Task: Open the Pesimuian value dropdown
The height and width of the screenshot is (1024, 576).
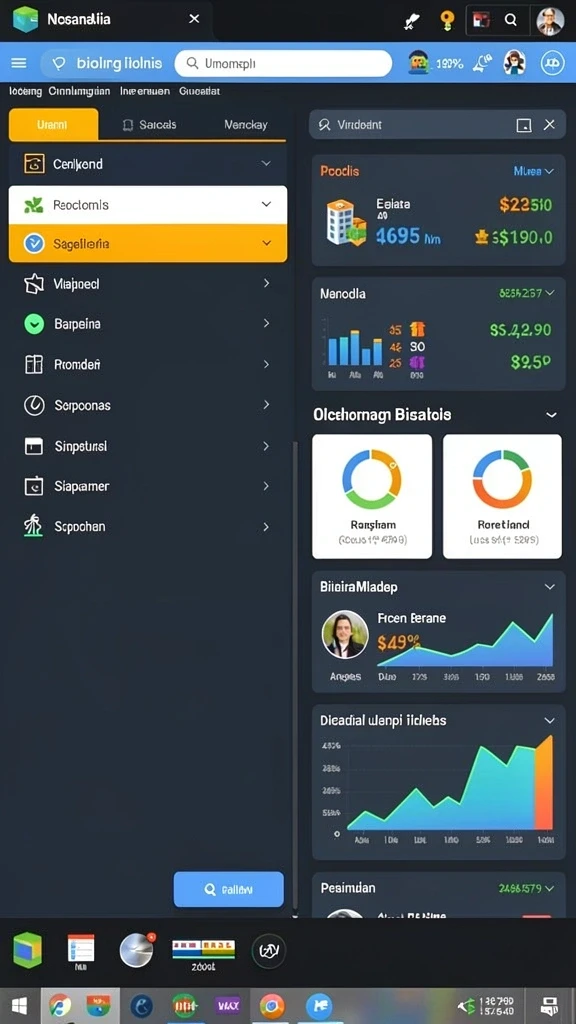Action: tap(527, 888)
